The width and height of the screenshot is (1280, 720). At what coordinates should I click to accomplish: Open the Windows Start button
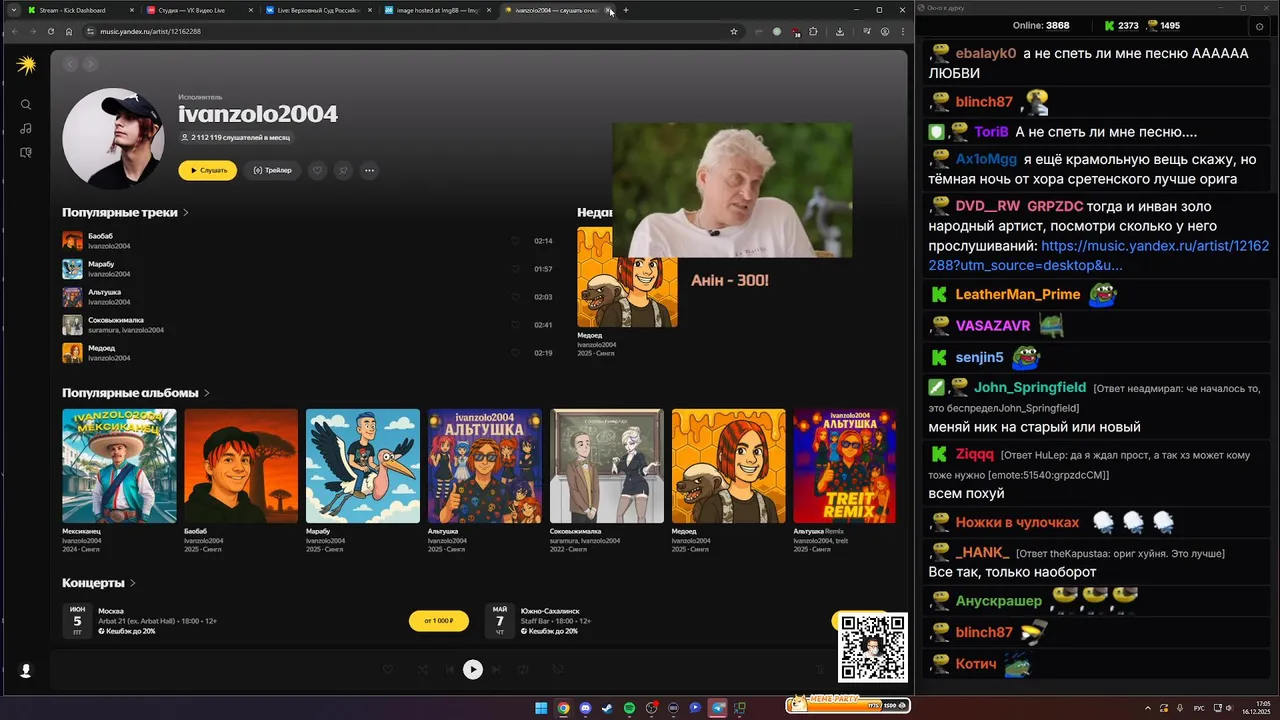541,708
